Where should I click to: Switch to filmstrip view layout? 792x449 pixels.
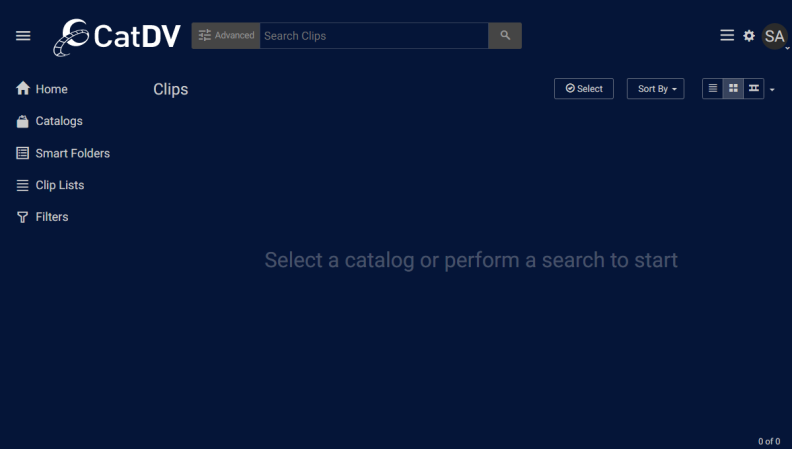(754, 88)
